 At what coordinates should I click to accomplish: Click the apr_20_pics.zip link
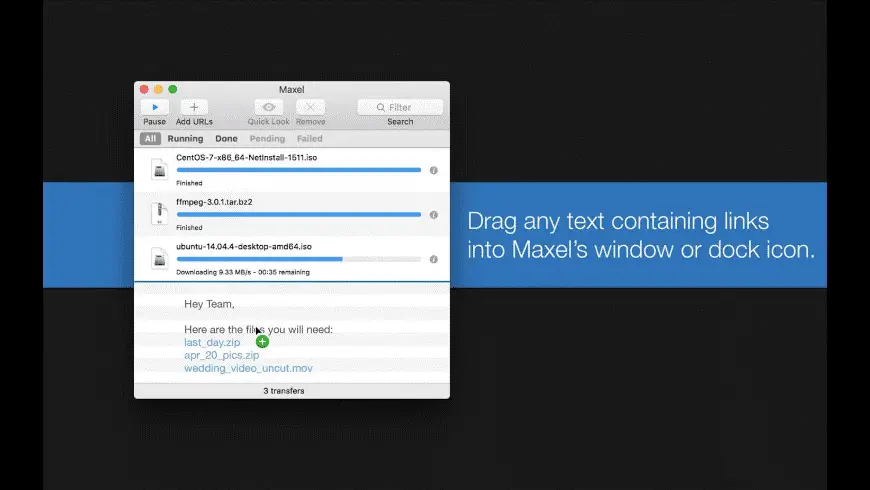pyautogui.click(x=221, y=355)
